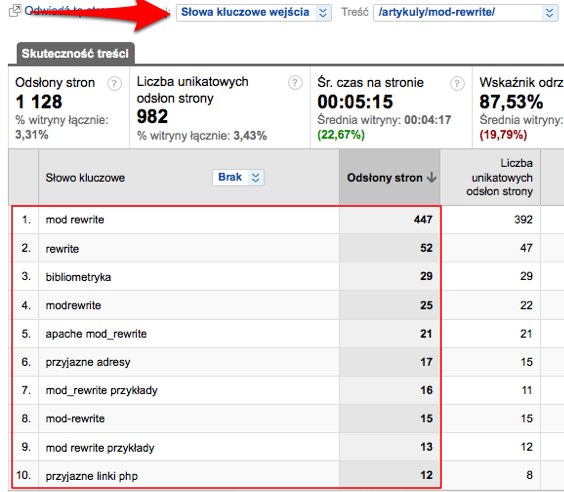564x492 pixels.
Task: Click the pageviews value 13 in row 9
Action: coord(426,447)
